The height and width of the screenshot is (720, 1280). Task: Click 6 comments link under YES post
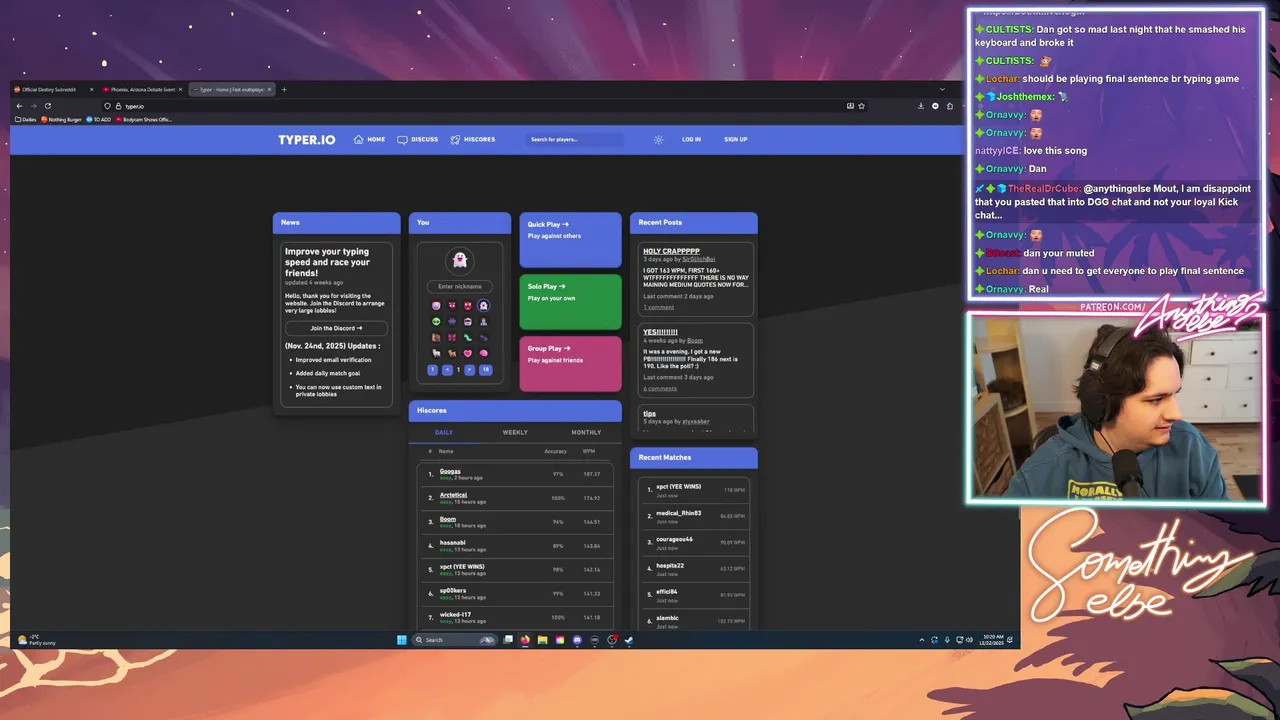pos(660,388)
